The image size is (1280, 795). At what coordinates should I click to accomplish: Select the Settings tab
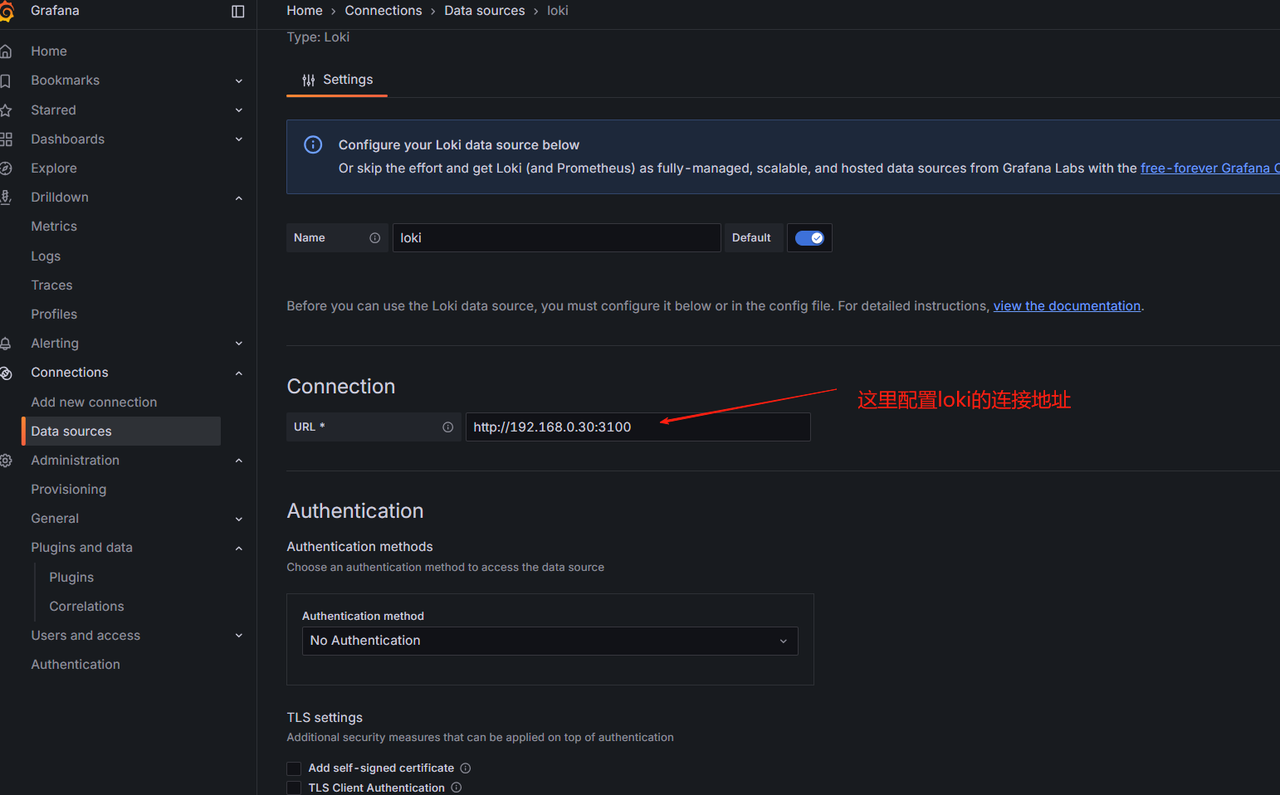coord(337,80)
